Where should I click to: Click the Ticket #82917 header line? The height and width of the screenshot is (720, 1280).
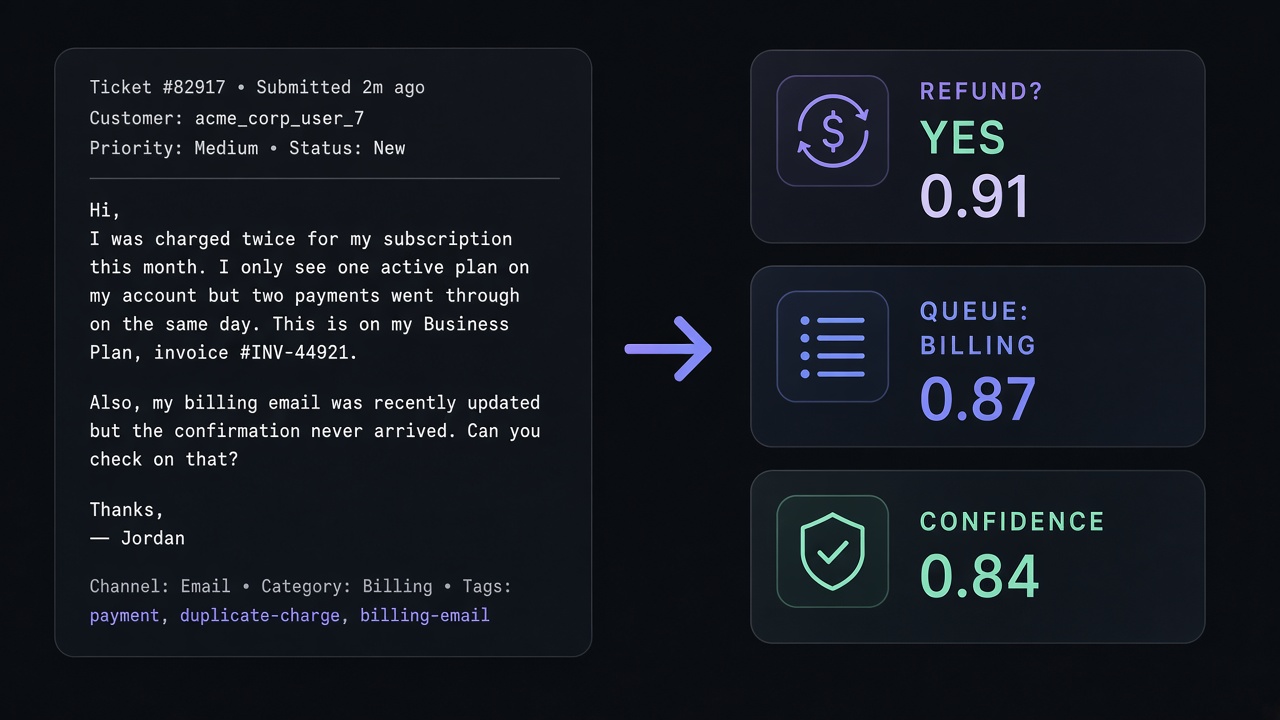tap(257, 88)
